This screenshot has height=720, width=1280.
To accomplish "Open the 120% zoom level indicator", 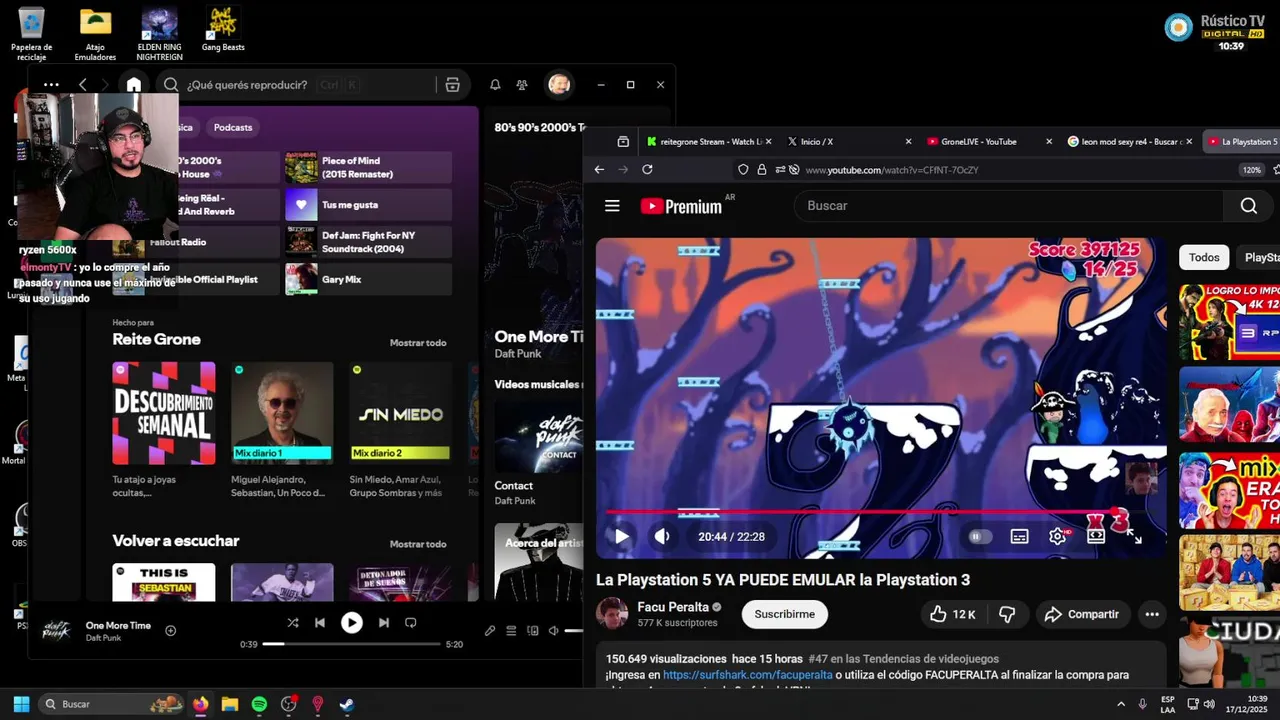I will 1252,170.
